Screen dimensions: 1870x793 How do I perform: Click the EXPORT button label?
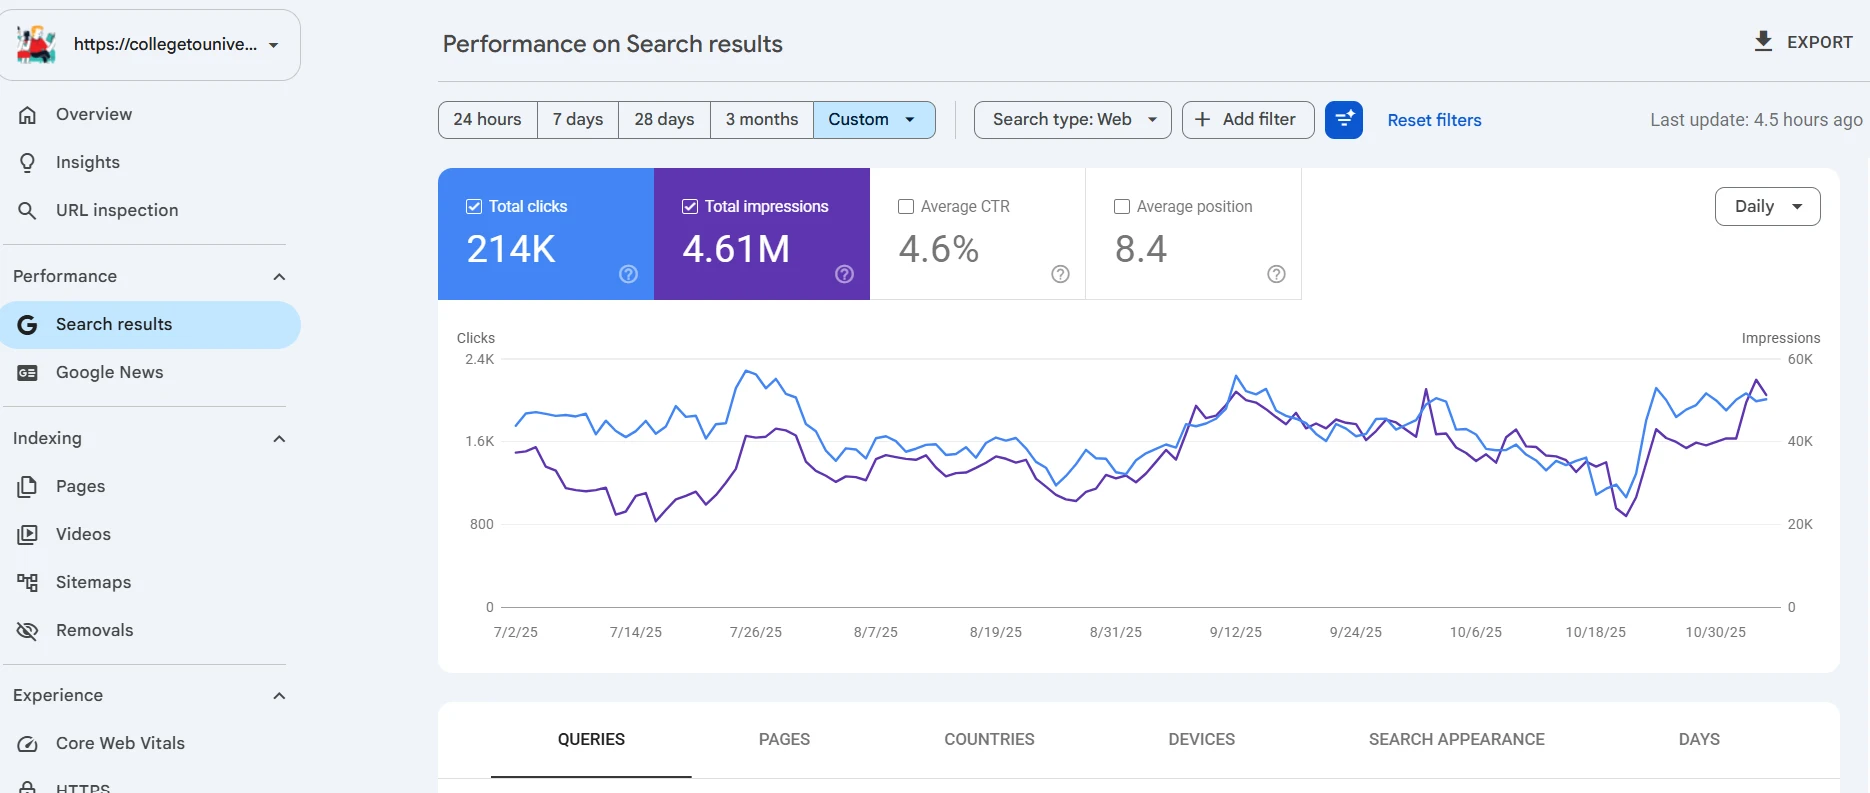[1819, 42]
